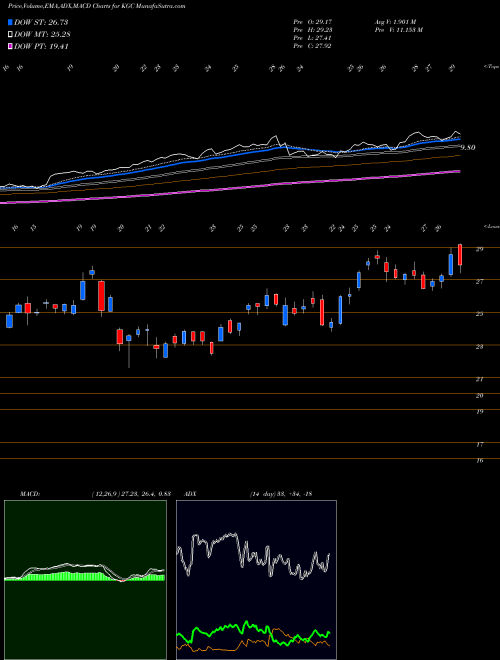Click the 'Pre H: 29.23' value
This screenshot has height=660, width=500.
click(313, 30)
